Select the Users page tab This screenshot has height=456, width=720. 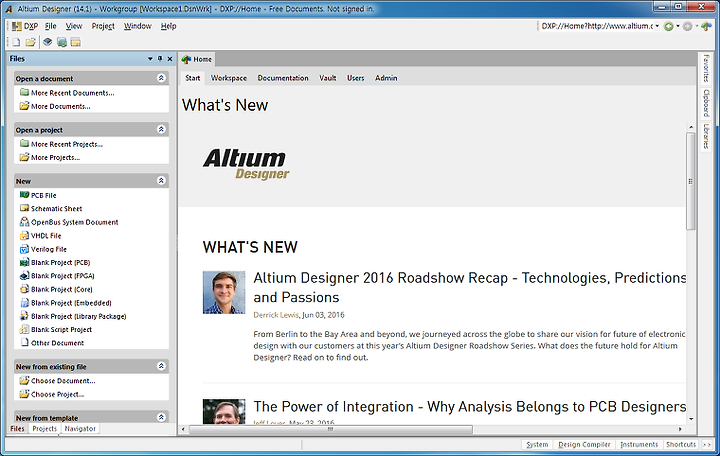tap(355, 78)
